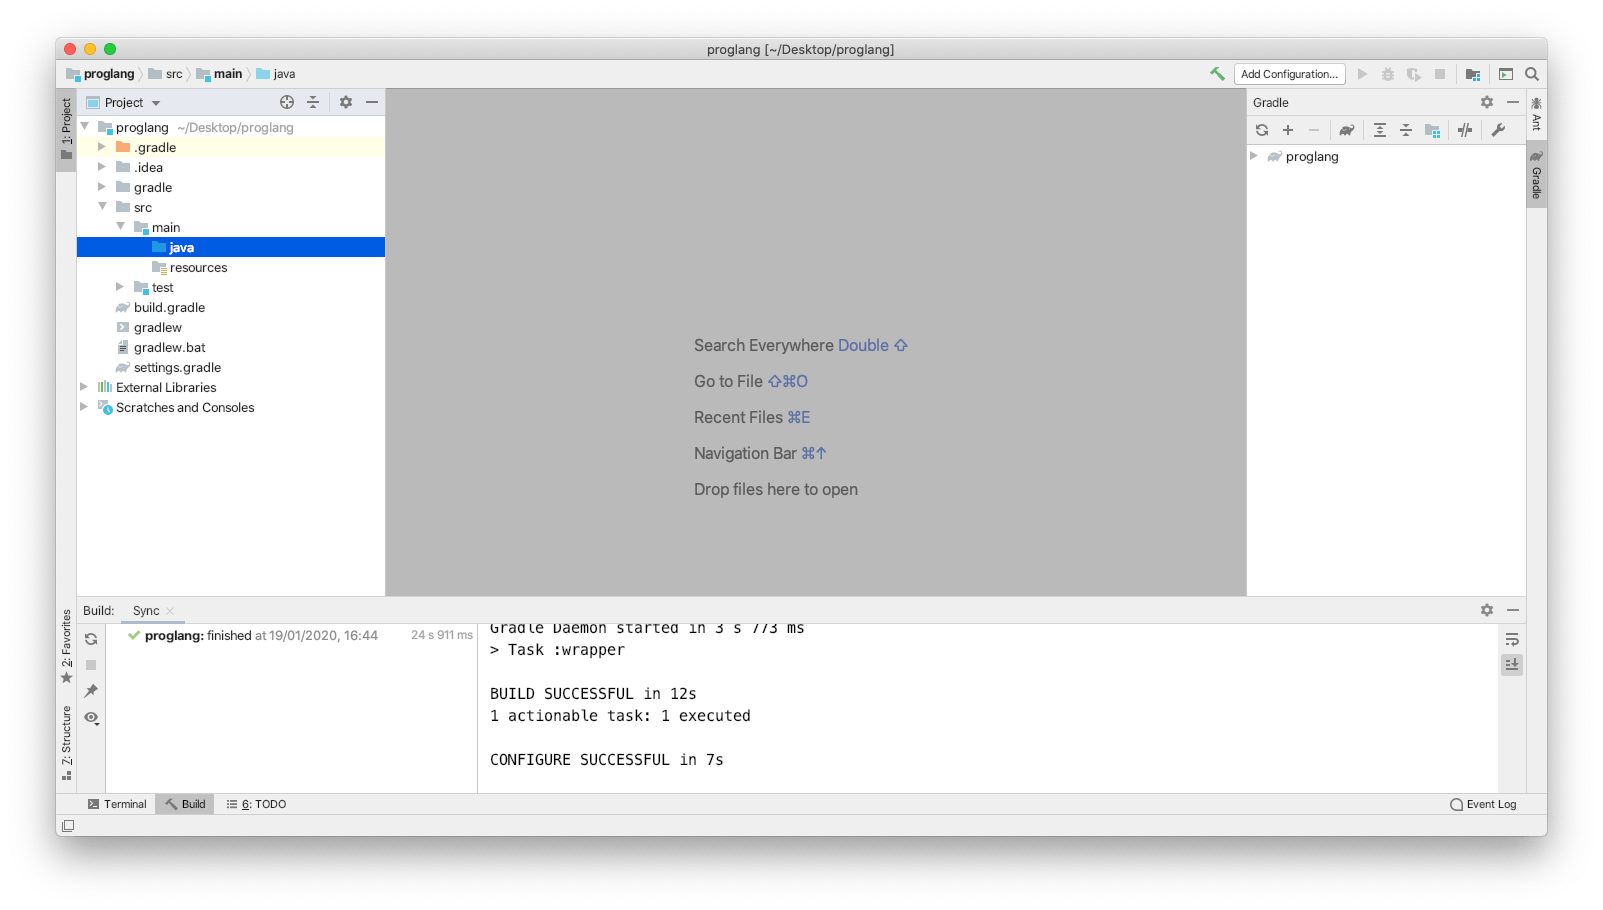Viewport: 1603px width, 910px height.
Task: Open Search Everywhere with the magnifier icon
Action: [x=1531, y=73]
